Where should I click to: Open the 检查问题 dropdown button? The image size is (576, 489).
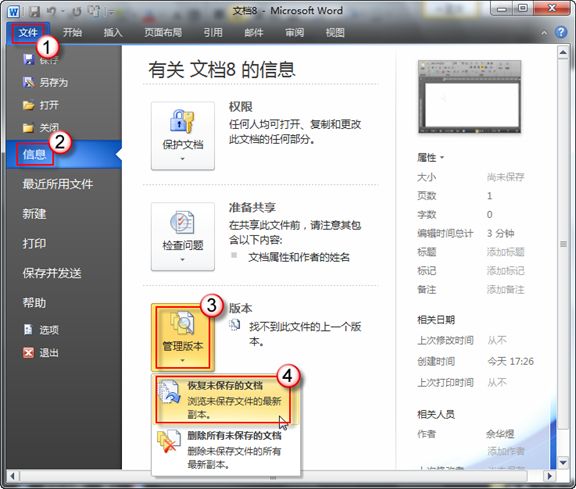click(183, 237)
